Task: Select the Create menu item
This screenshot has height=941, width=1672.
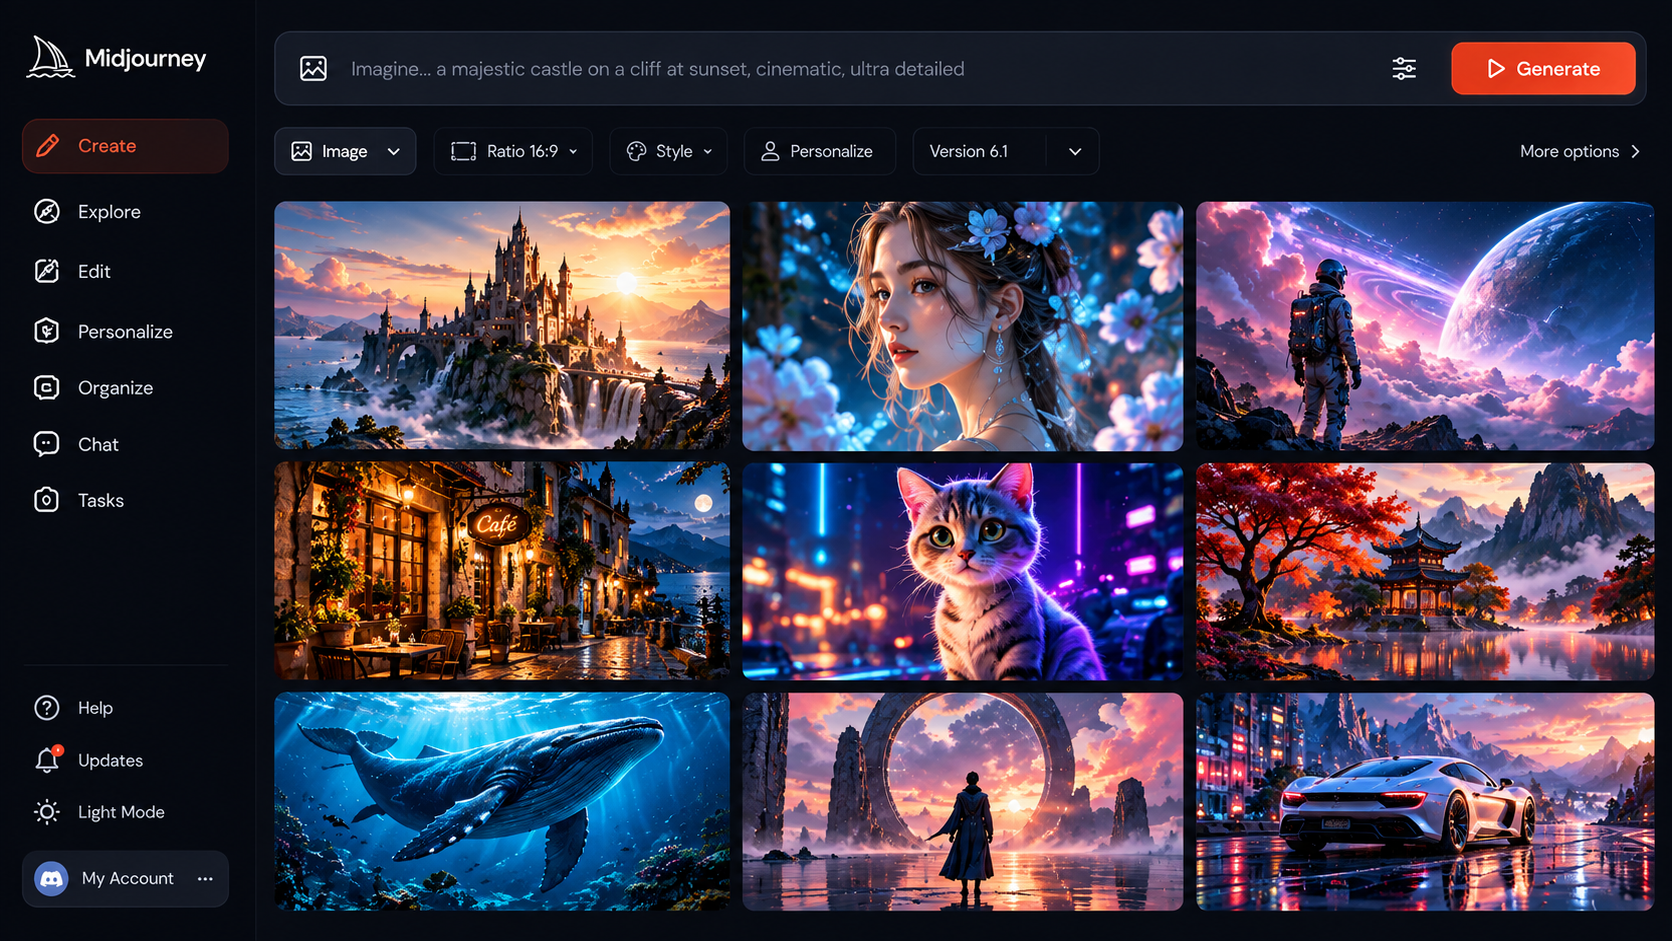Action: (x=125, y=146)
